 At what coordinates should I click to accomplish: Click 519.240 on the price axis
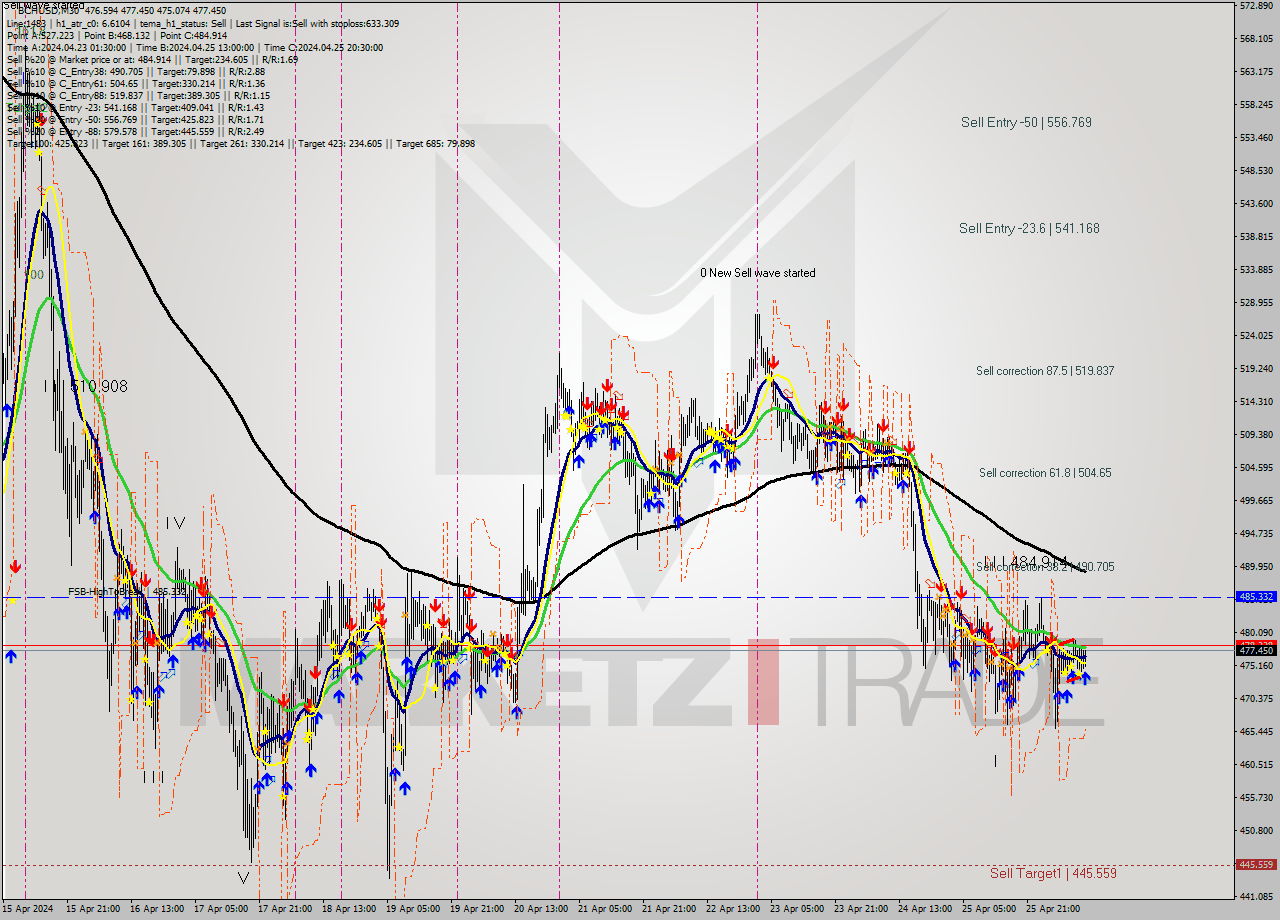[x=1256, y=369]
